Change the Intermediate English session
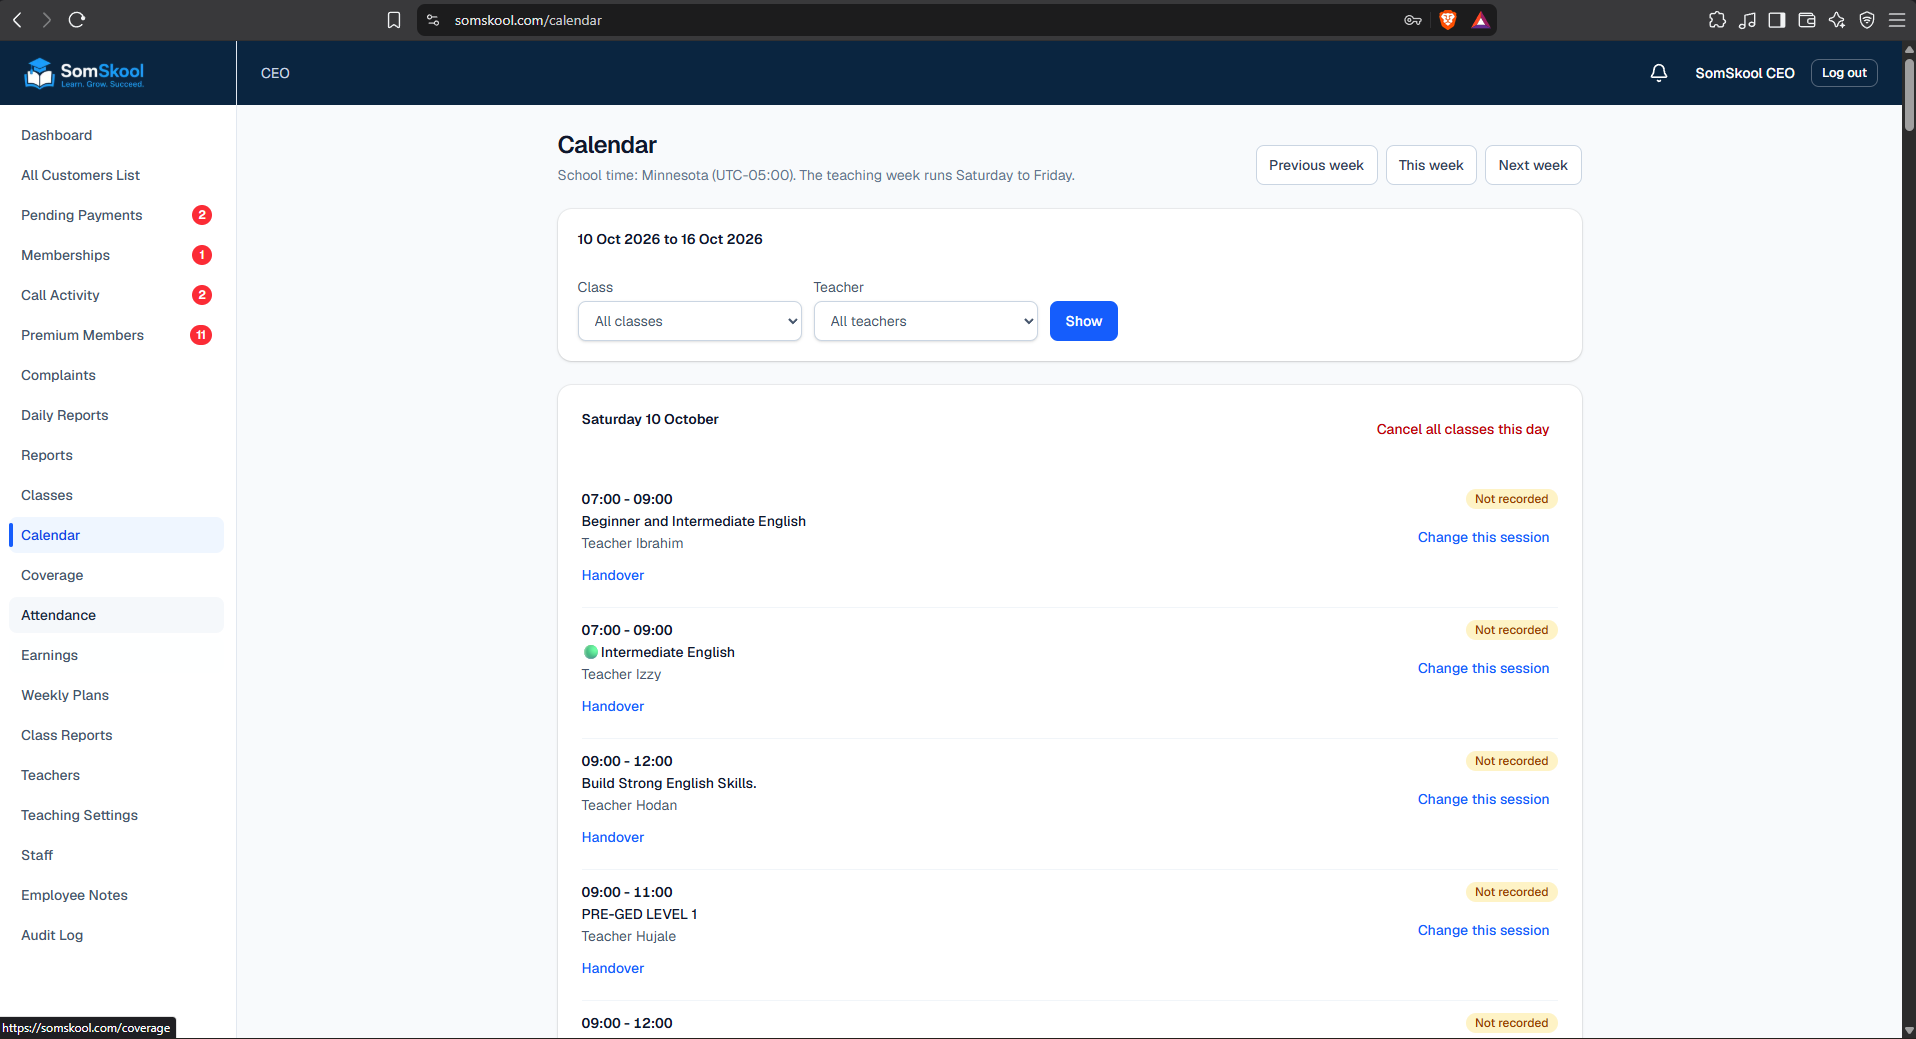Screen dimensions: 1916x1039 tap(1483, 668)
